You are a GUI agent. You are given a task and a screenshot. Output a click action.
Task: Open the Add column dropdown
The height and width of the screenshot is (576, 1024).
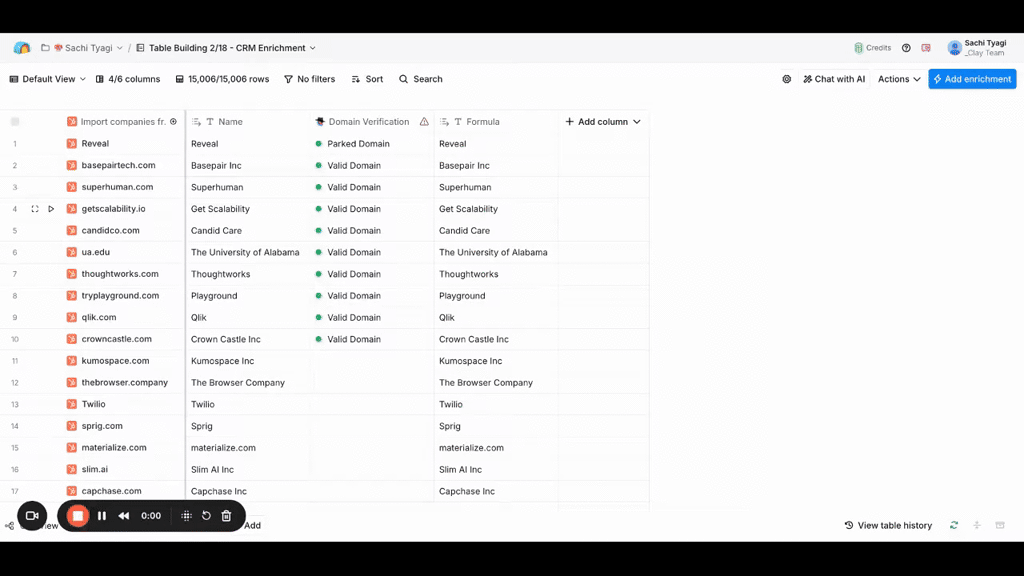point(603,122)
